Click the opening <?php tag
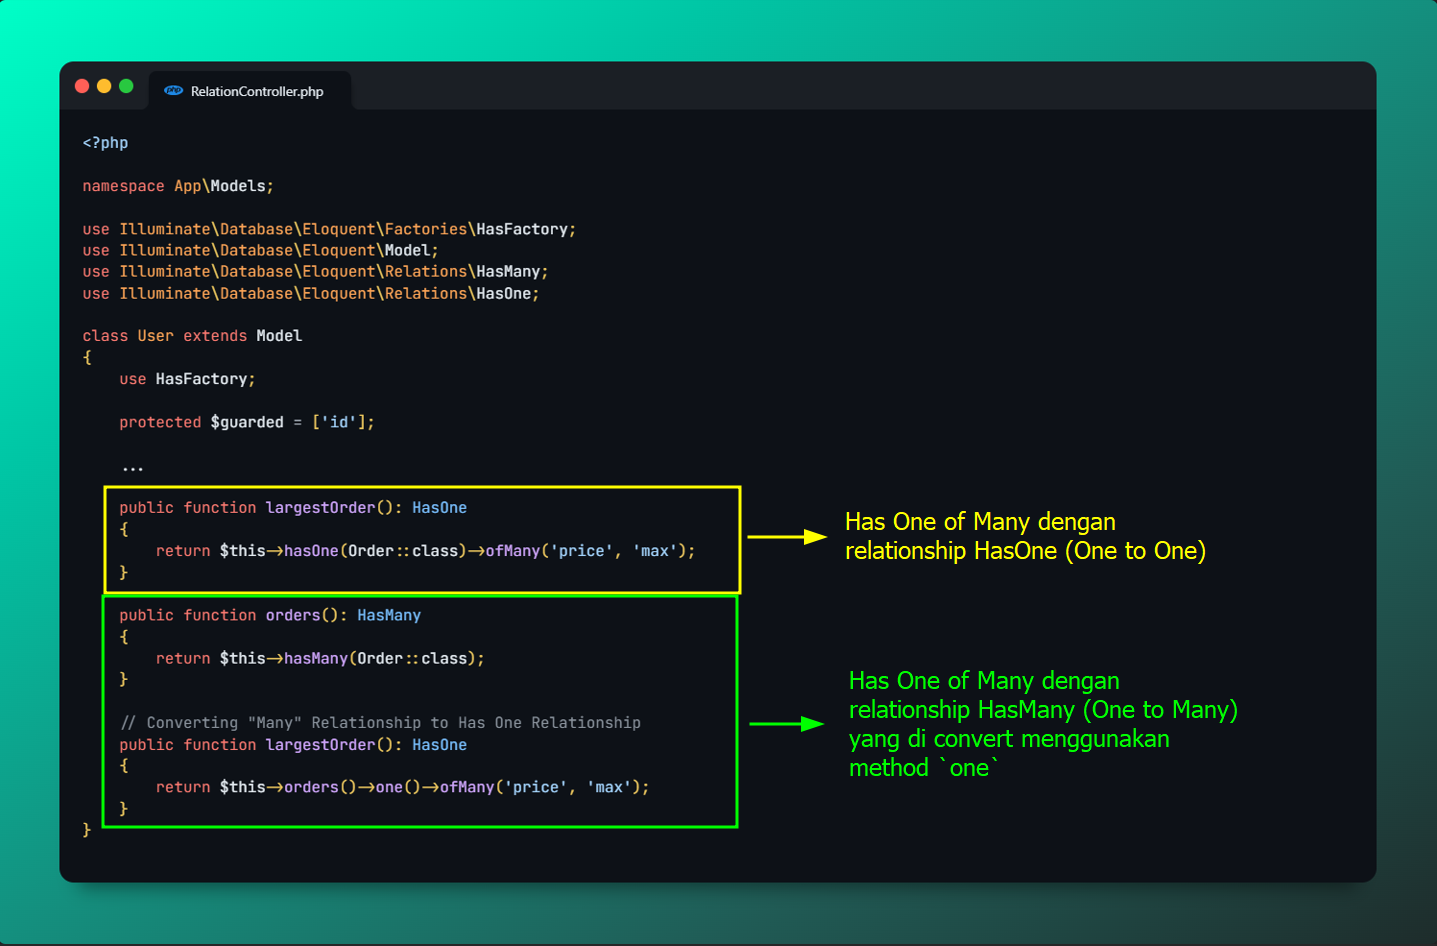Viewport: 1437px width, 946px height. pyautogui.click(x=105, y=143)
